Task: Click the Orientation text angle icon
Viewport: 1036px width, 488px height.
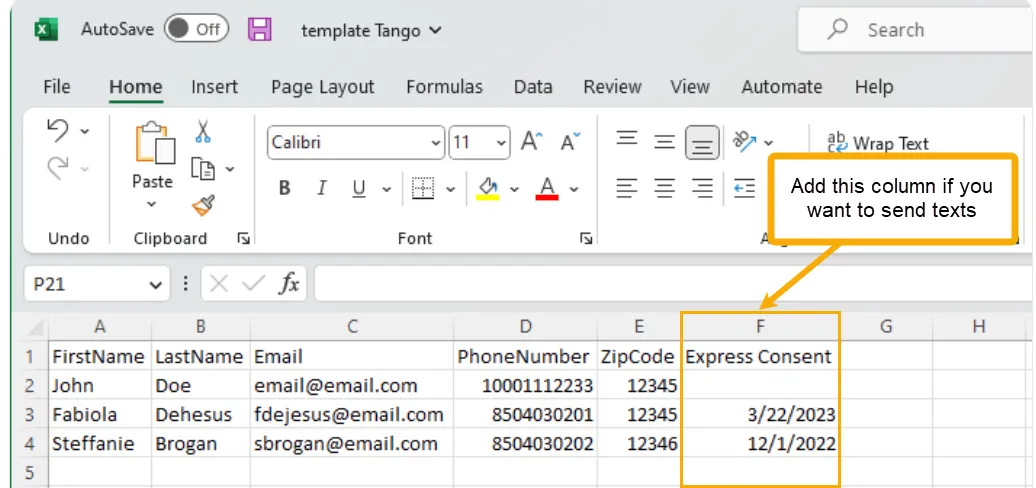Action: [x=745, y=141]
